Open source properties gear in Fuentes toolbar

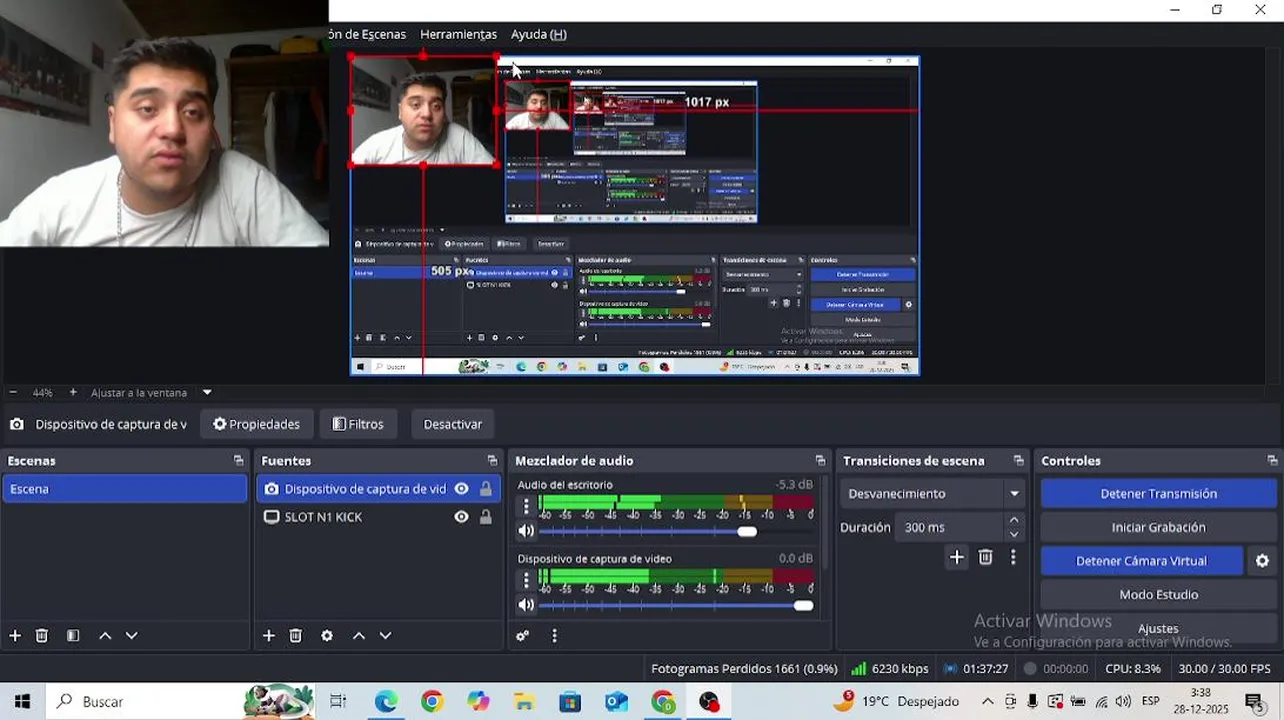327,636
